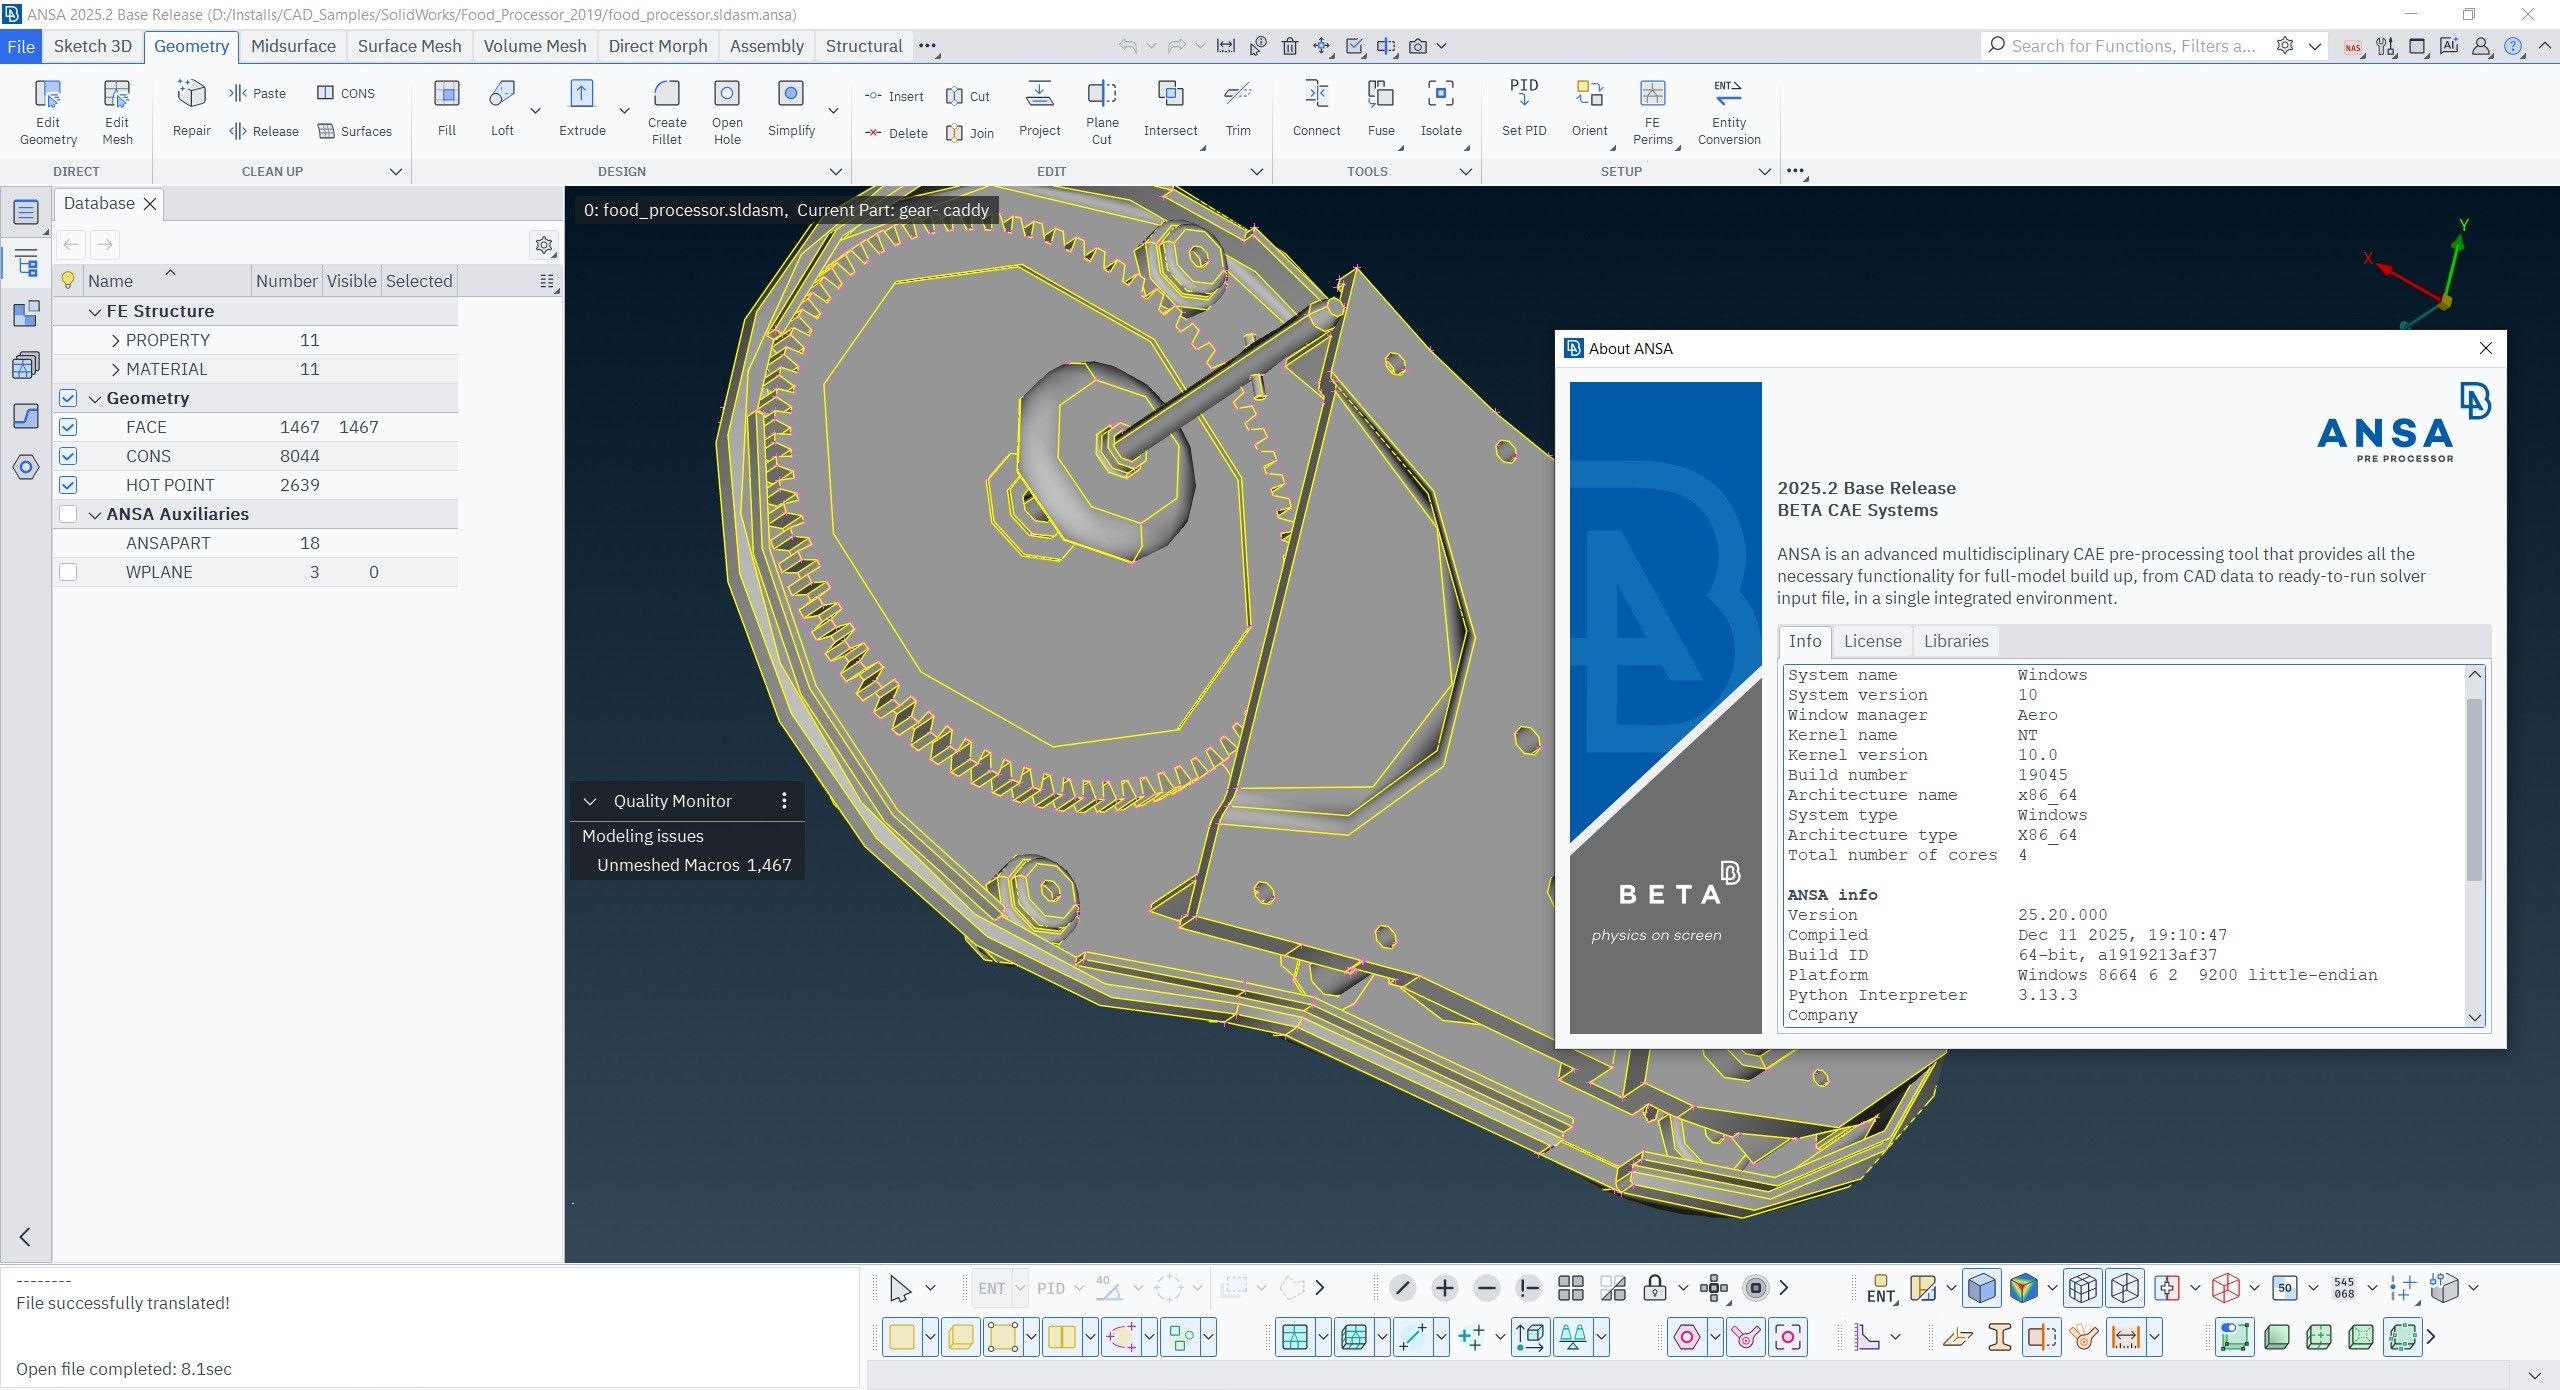Collapse the Quality Monitor panel

pos(590,801)
